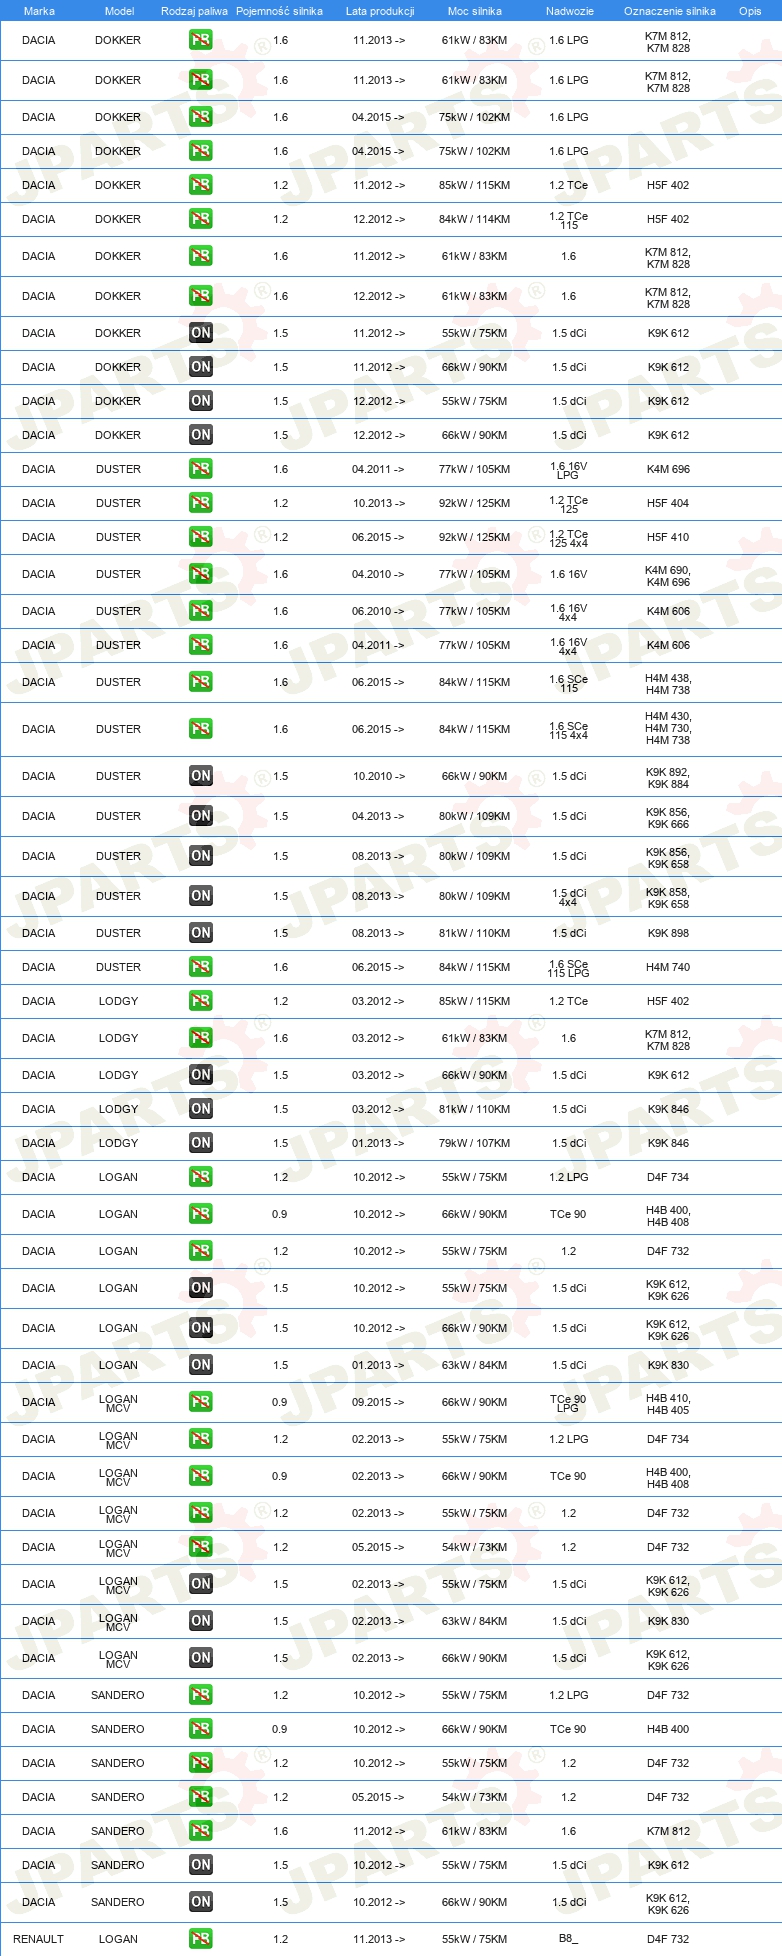This screenshot has height=1956, width=782.
Task: Select engine code H5F 404
Action: 668,503
